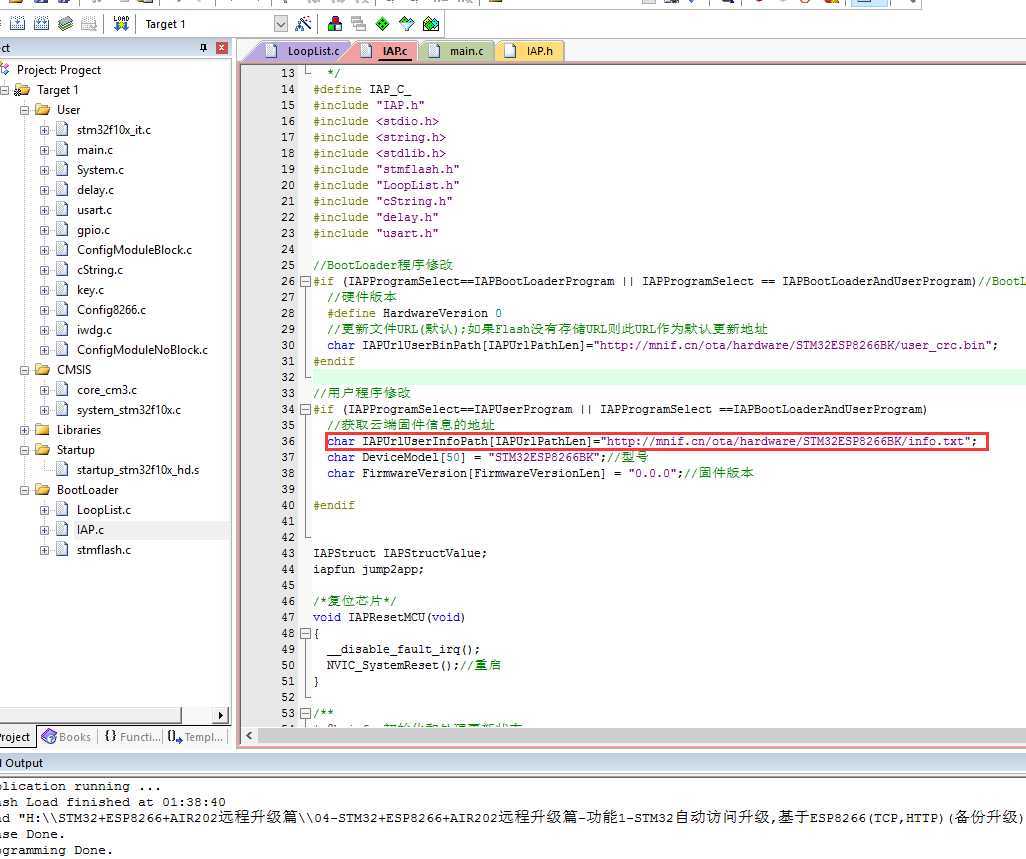Select Config8266.c in project tree
Viewport: 1026px width, 859px height.
[x=111, y=310]
